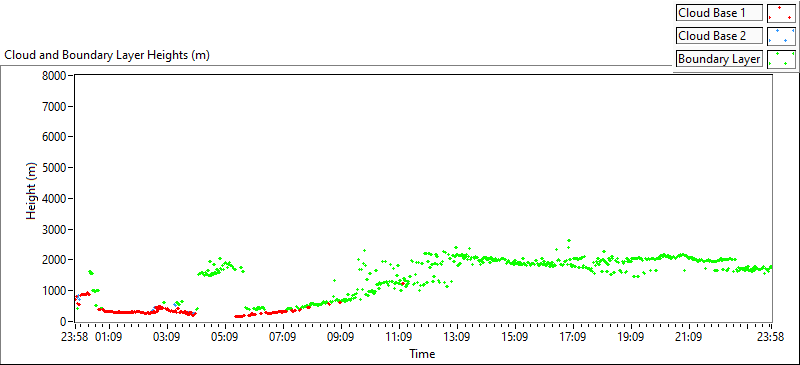Click the 8000 height axis label
The image size is (800, 365).
coord(56,76)
